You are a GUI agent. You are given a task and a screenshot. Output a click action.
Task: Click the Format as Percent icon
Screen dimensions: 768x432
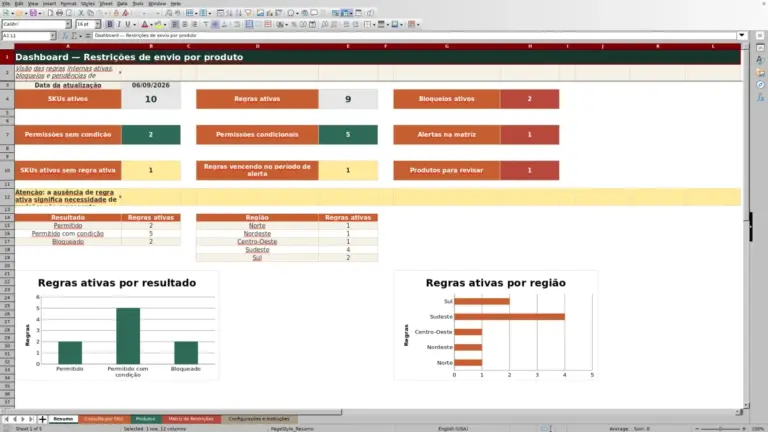pyautogui.click(x=294, y=24)
